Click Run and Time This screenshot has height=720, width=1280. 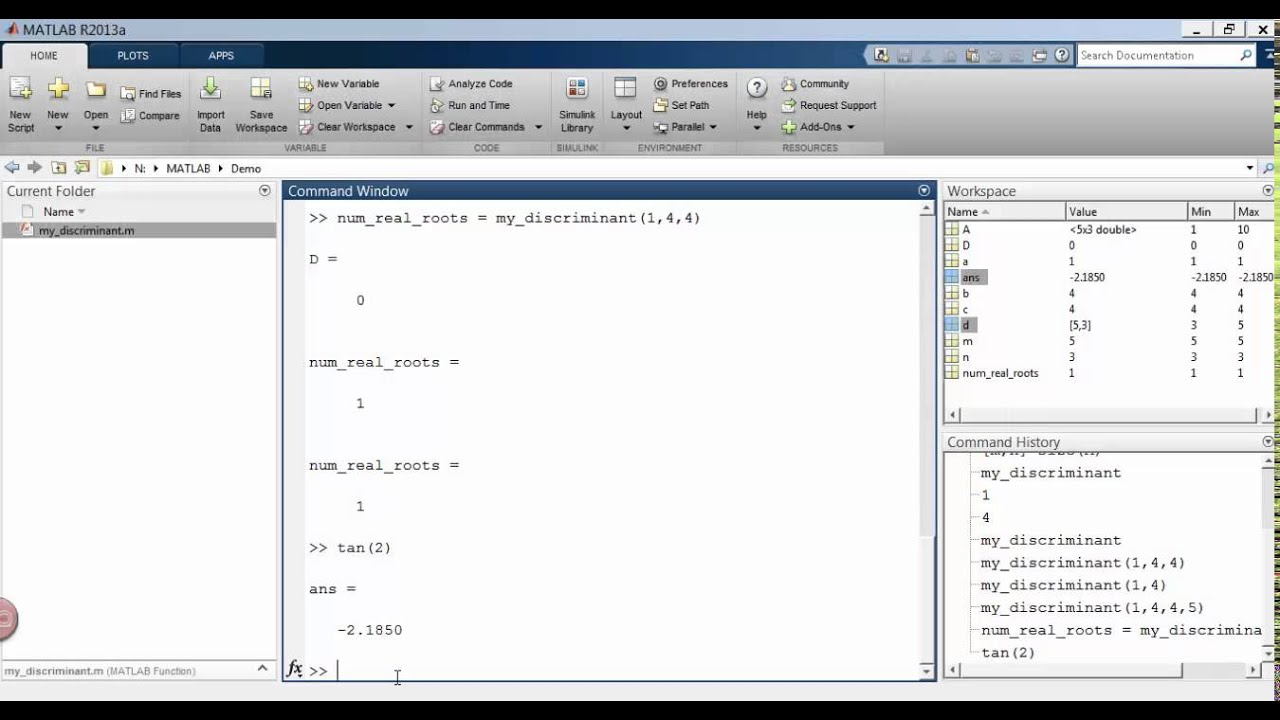point(470,105)
